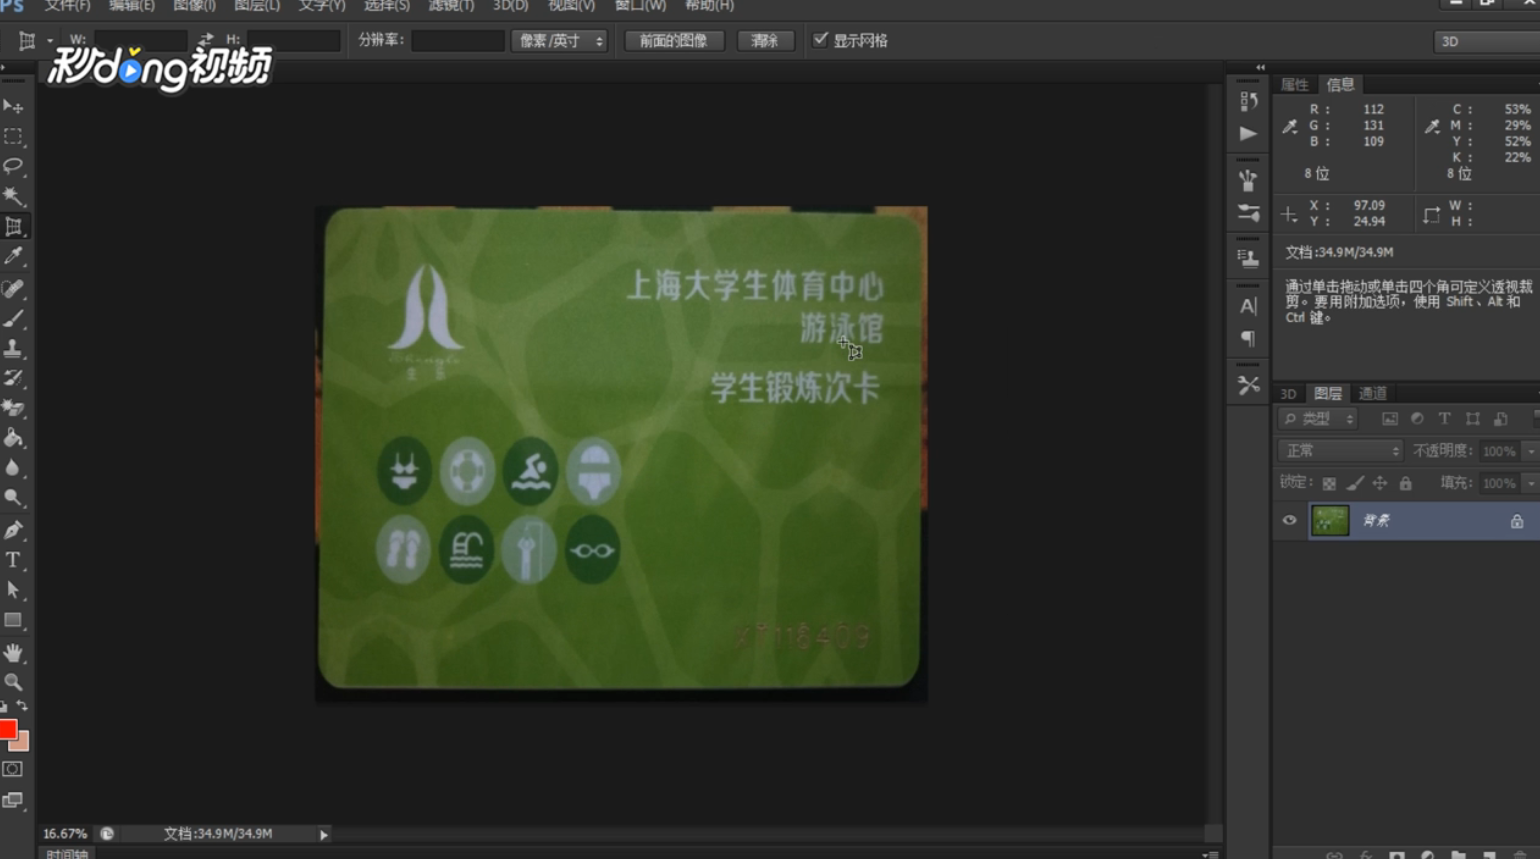The height and width of the screenshot is (859, 1540).
Task: Open the Actions panel play icon
Action: coord(1248,133)
